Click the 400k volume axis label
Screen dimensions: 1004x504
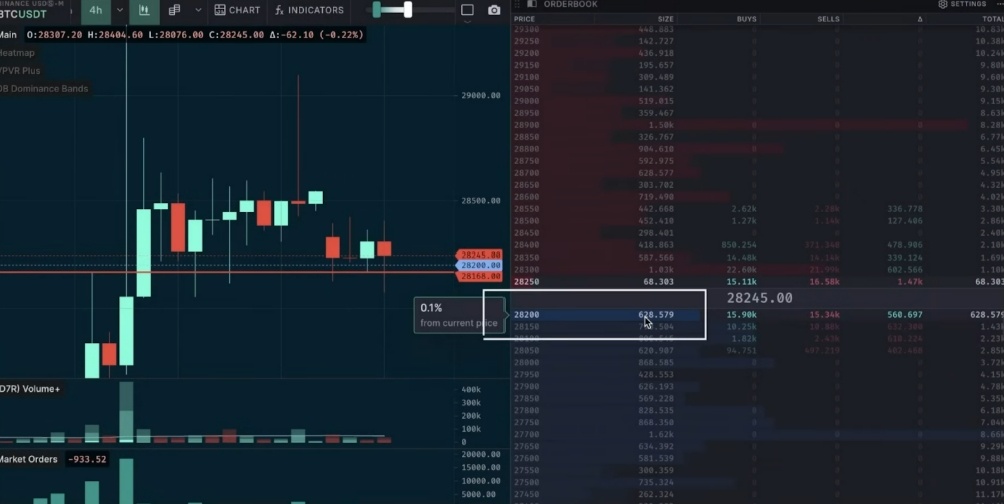point(471,389)
